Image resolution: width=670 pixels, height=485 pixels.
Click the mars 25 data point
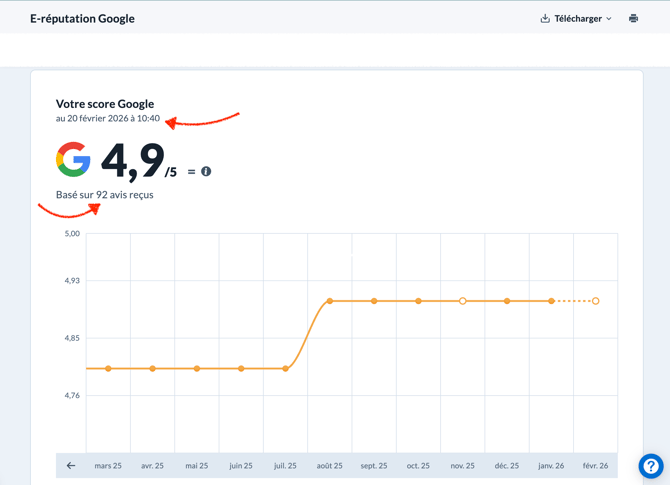109,369
